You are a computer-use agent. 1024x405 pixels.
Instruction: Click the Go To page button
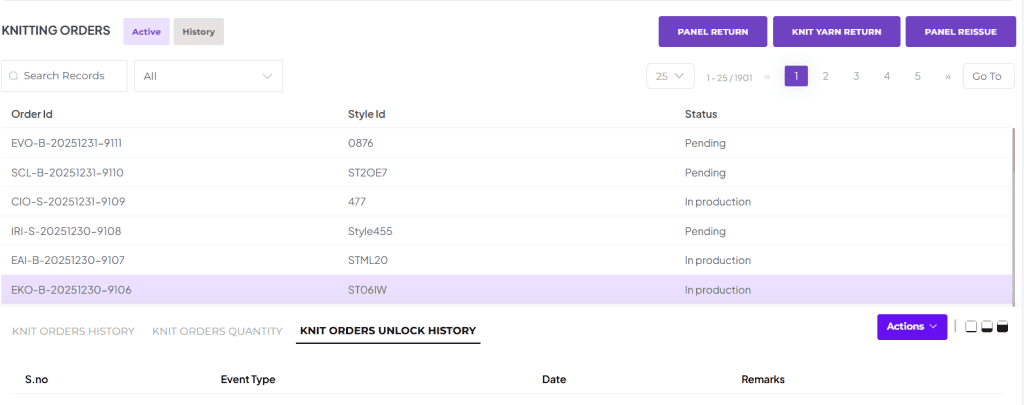986,76
